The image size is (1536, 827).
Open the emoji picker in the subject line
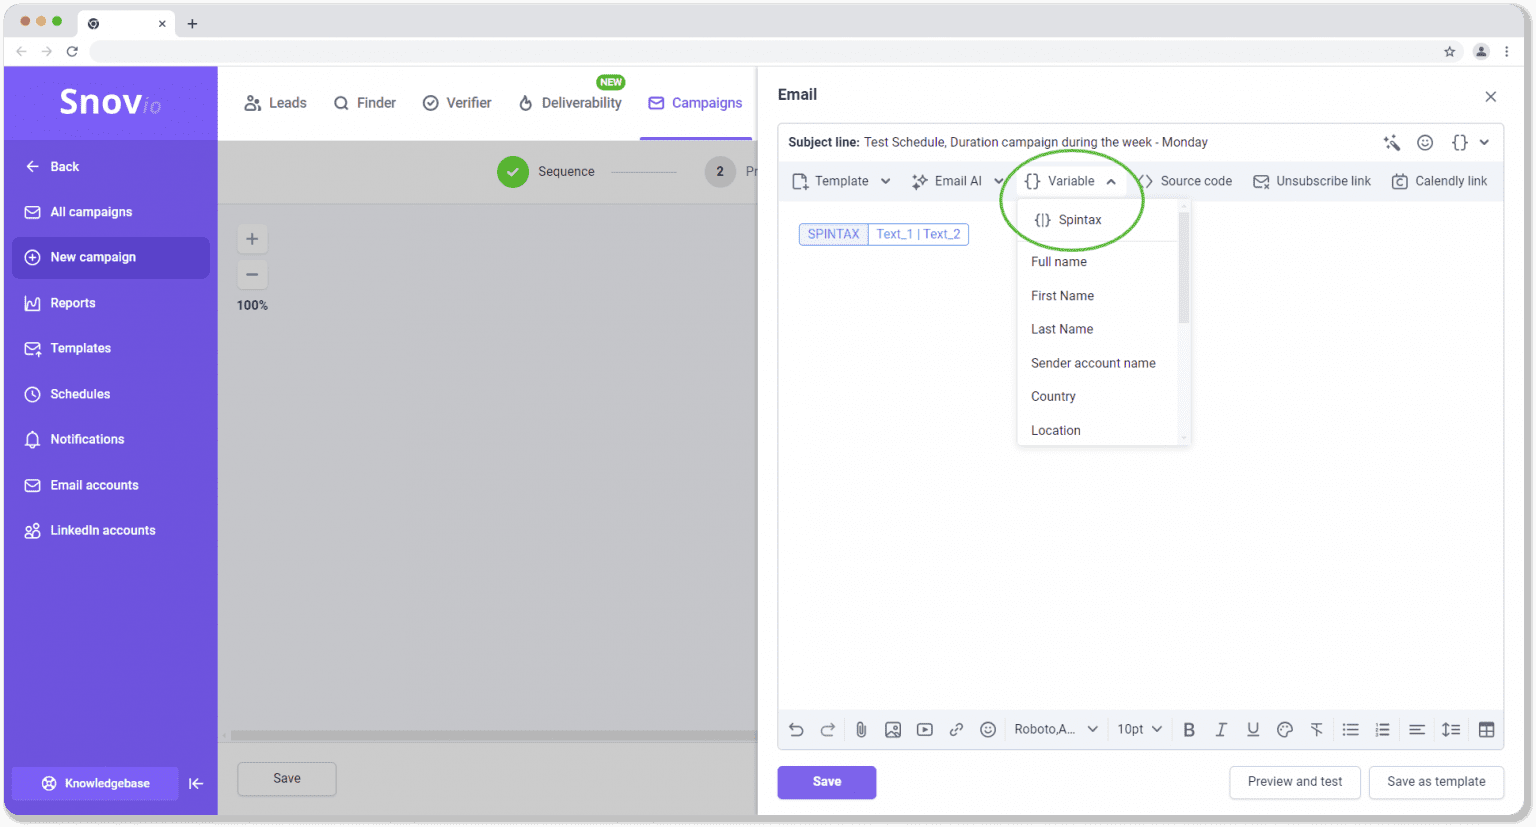tap(1425, 143)
